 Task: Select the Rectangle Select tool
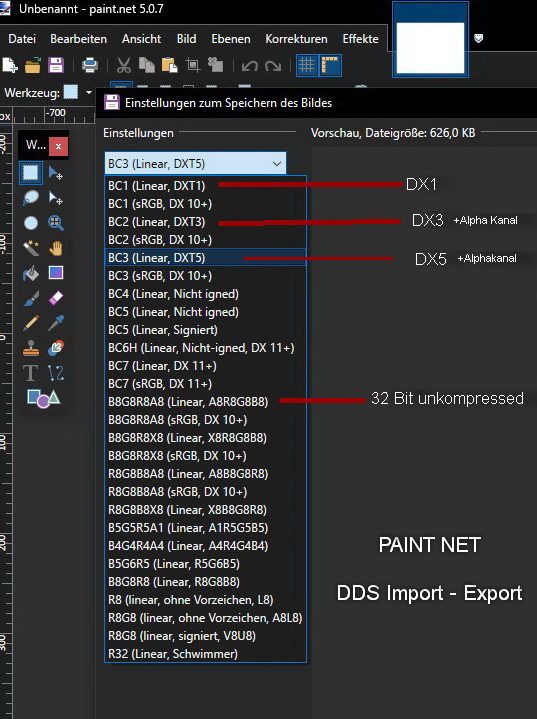[x=31, y=173]
